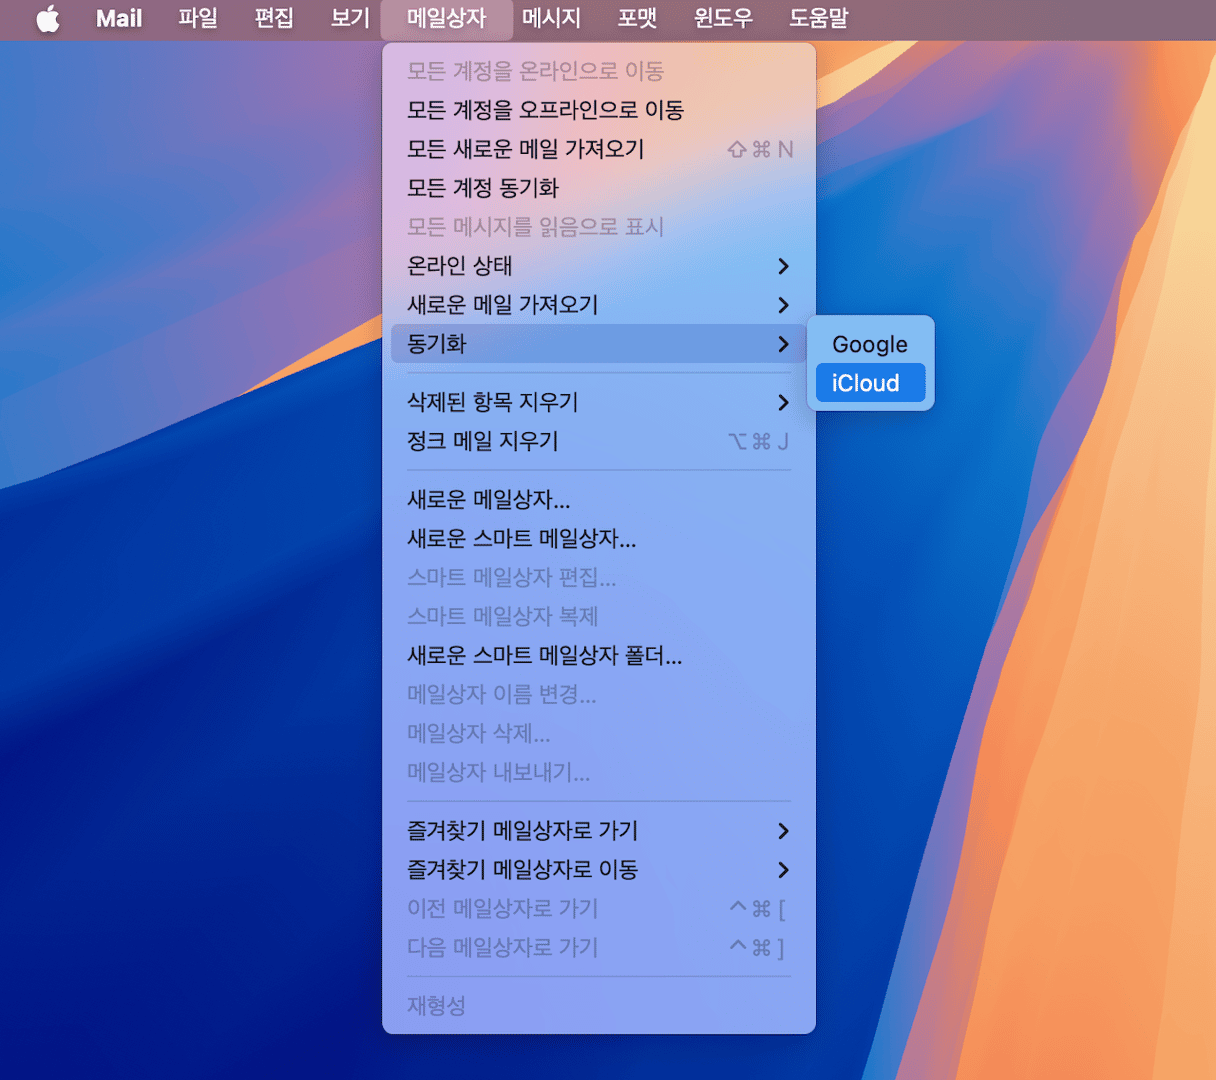
Task: Sync the iCloud account
Action: tap(870, 383)
